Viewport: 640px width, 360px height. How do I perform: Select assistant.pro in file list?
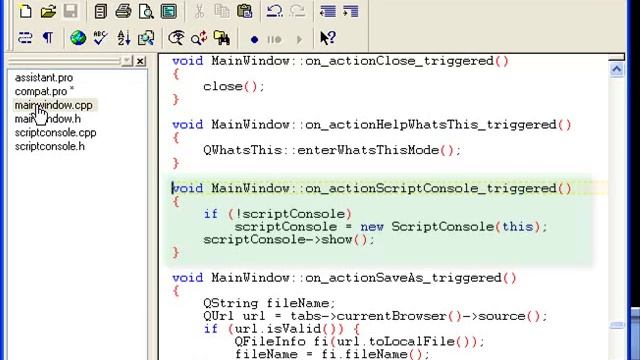tap(44, 78)
